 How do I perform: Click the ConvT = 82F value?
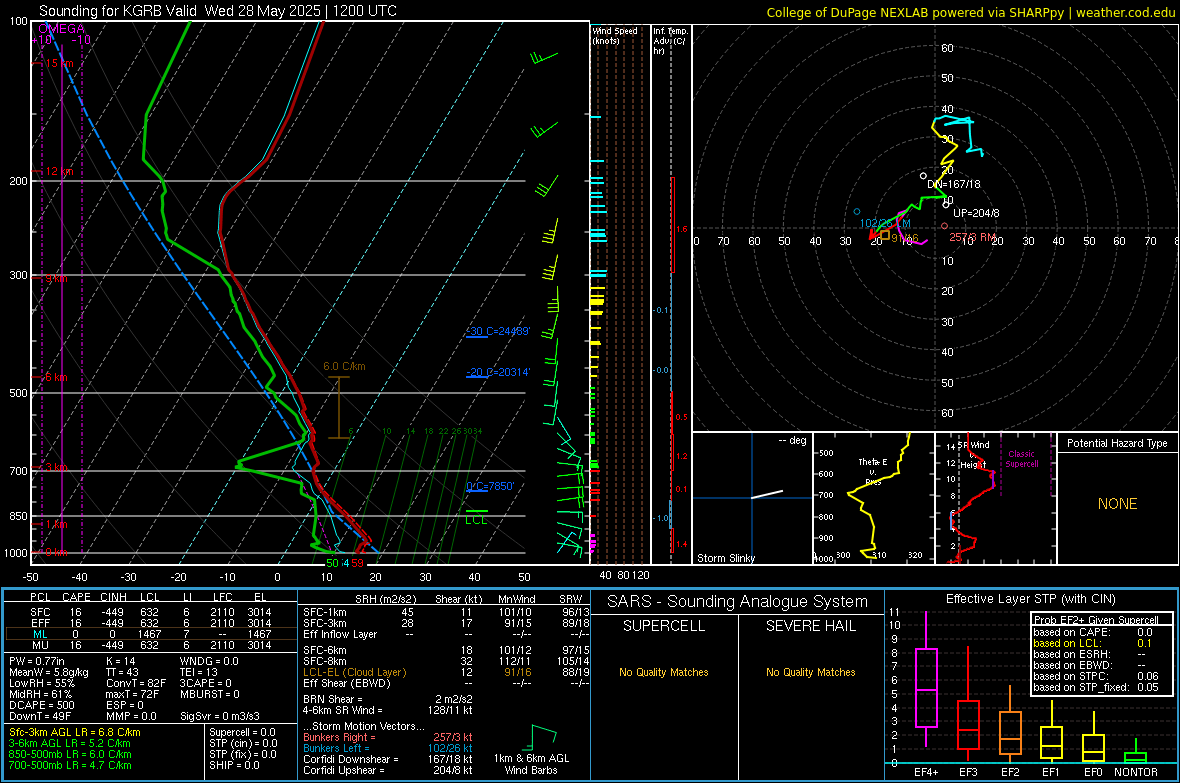[136, 683]
